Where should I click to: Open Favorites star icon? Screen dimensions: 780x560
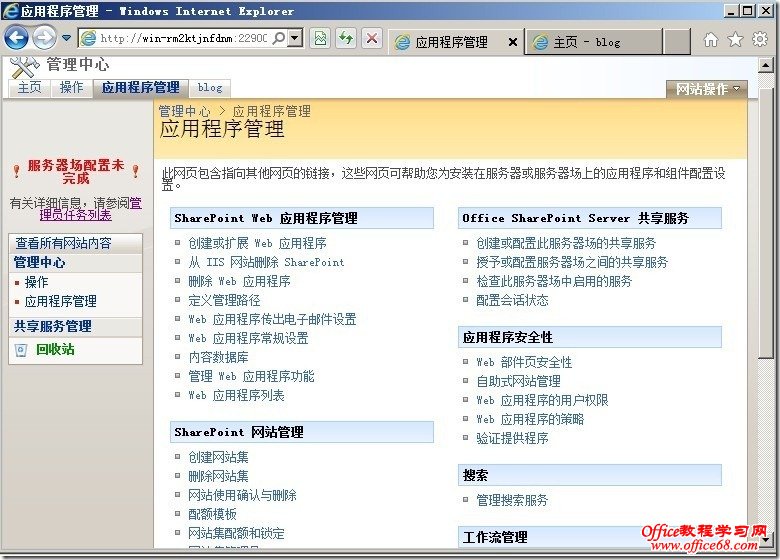point(735,39)
